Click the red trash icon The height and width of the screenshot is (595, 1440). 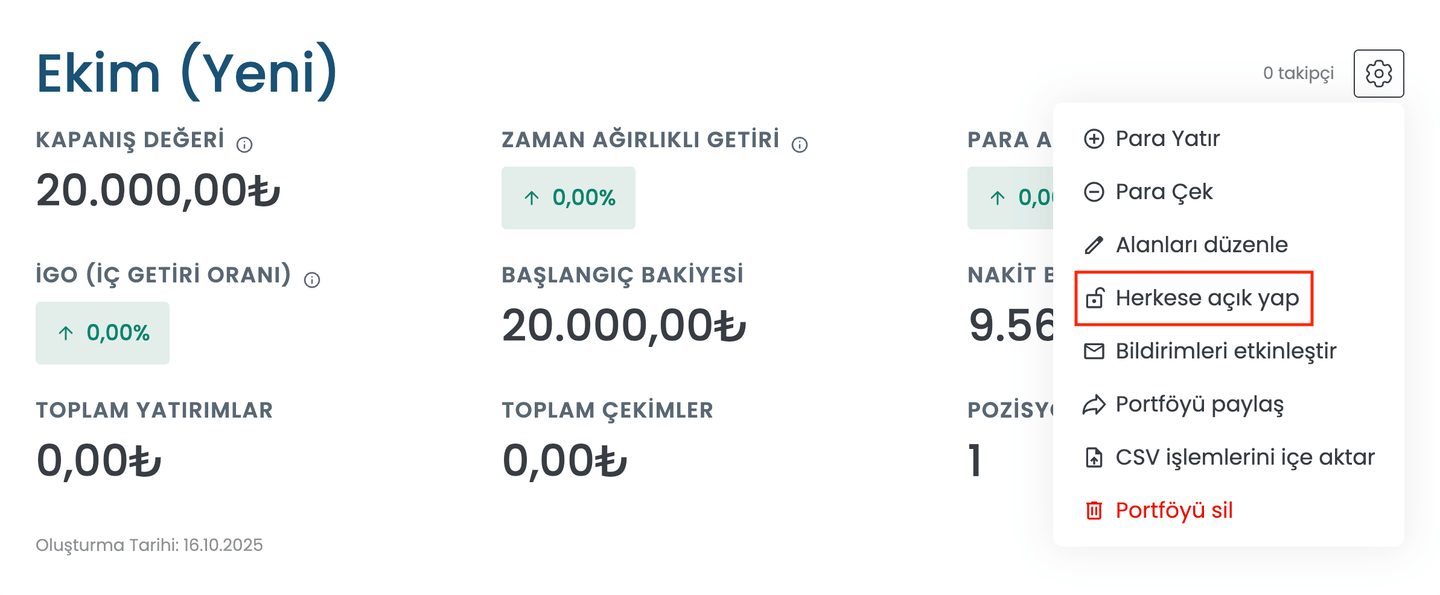pos(1094,511)
